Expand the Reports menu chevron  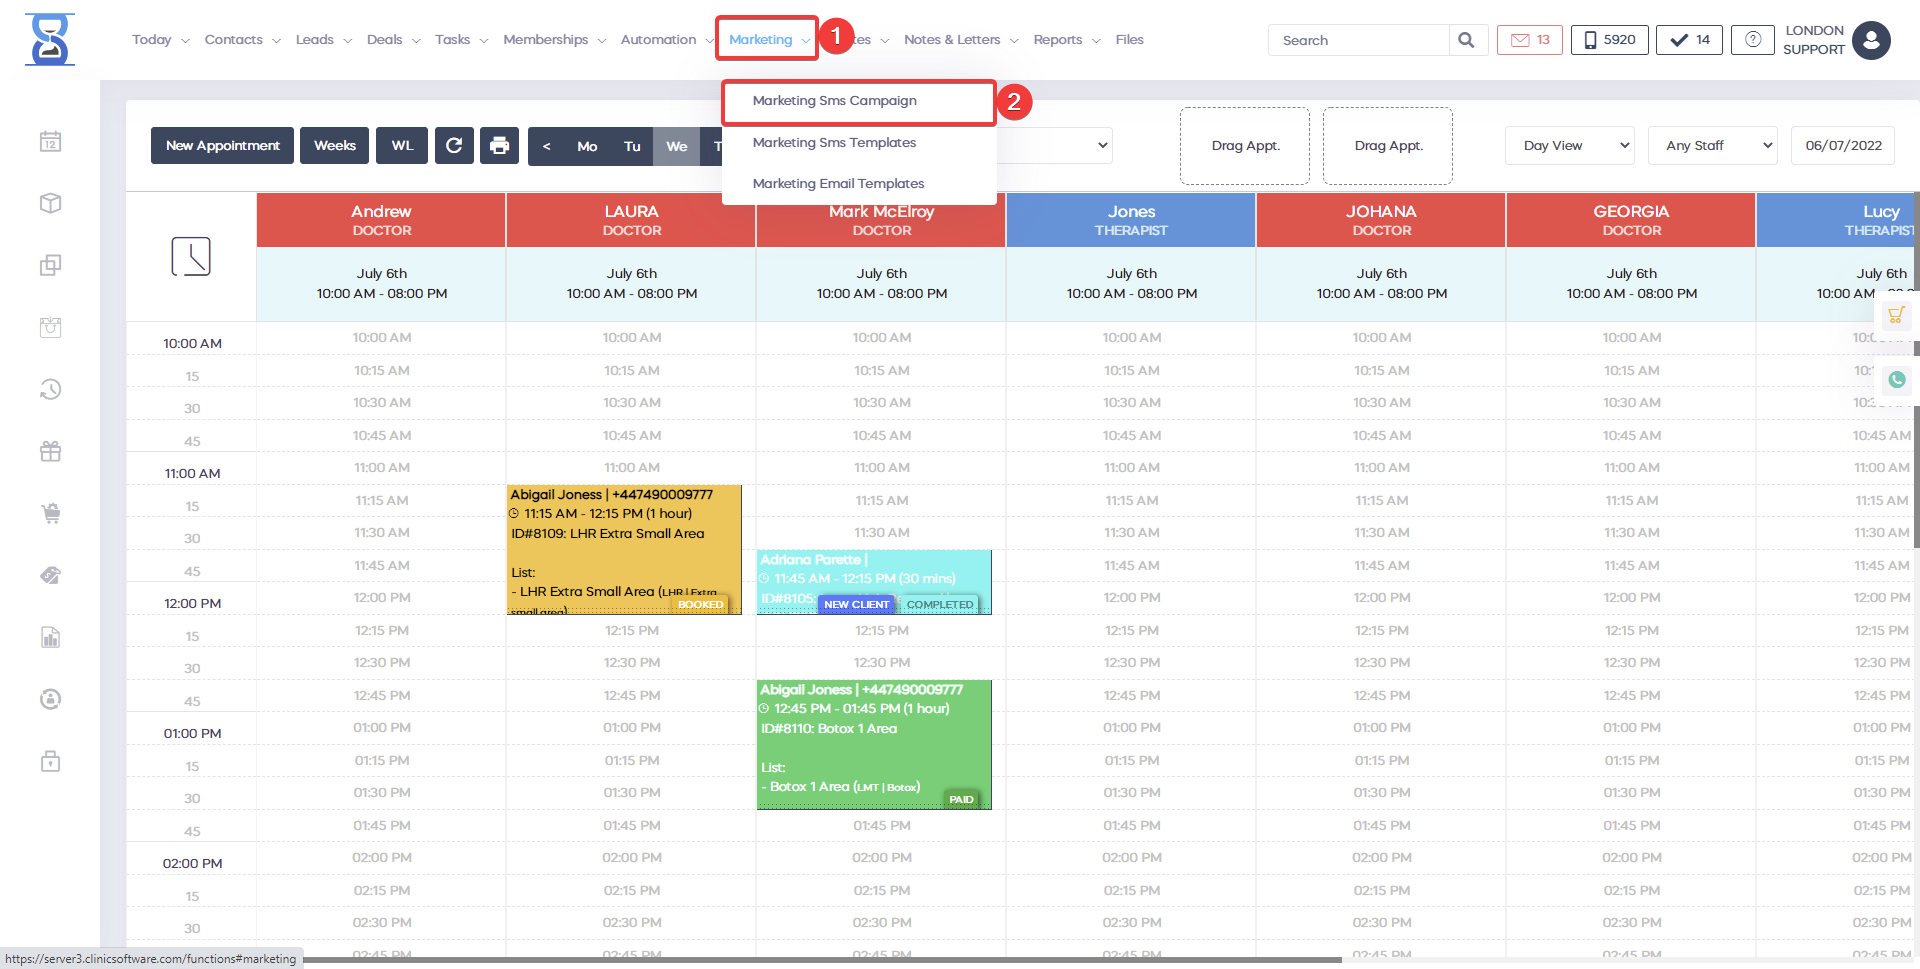pos(1096,41)
